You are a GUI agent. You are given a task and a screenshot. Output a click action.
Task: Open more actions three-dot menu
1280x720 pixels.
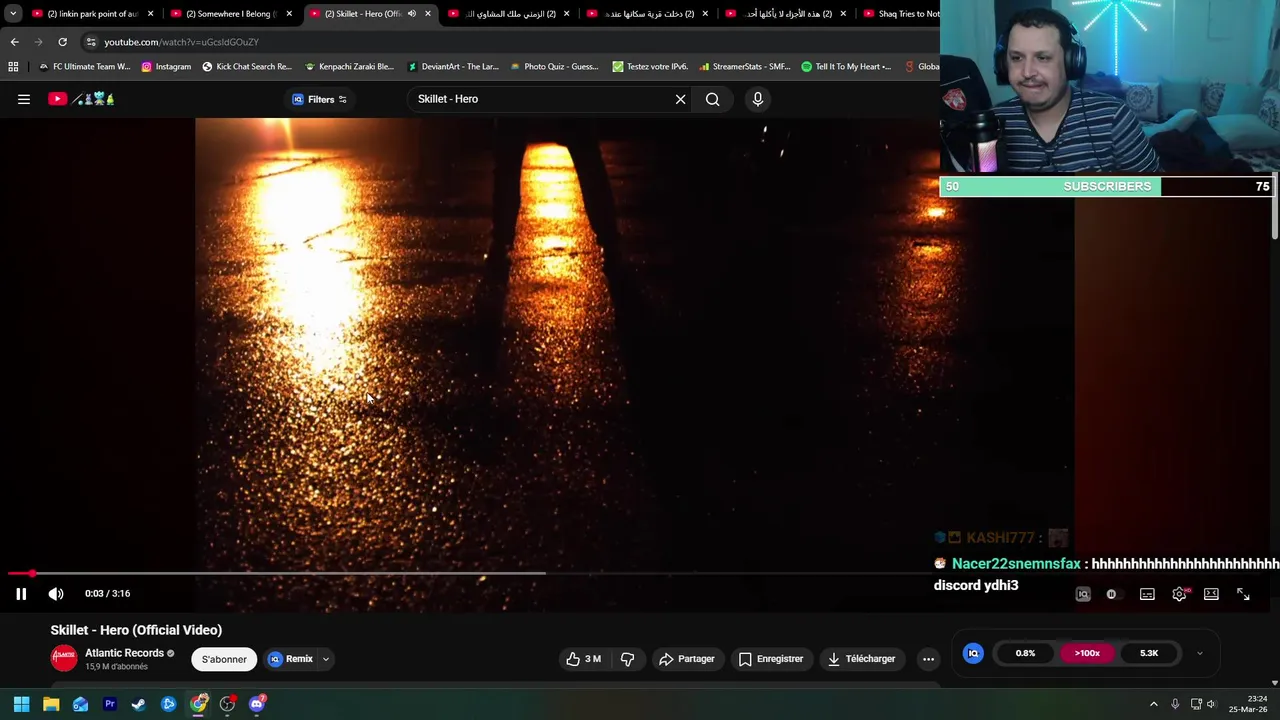tap(928, 659)
